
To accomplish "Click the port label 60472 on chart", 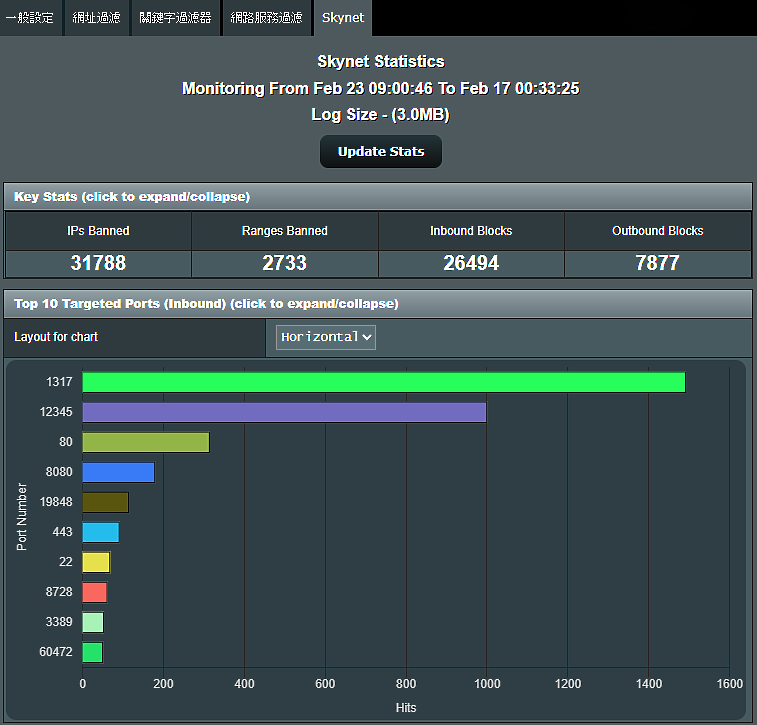I will pyautogui.click(x=56, y=652).
